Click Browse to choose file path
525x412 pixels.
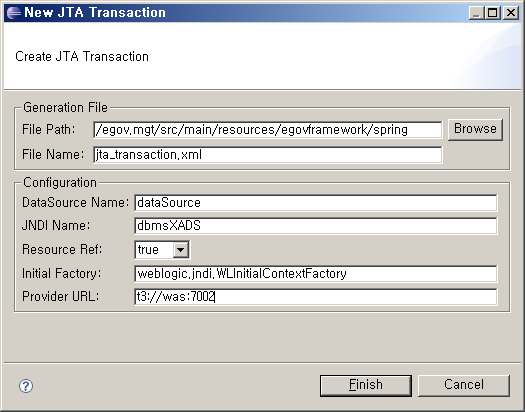(x=475, y=129)
